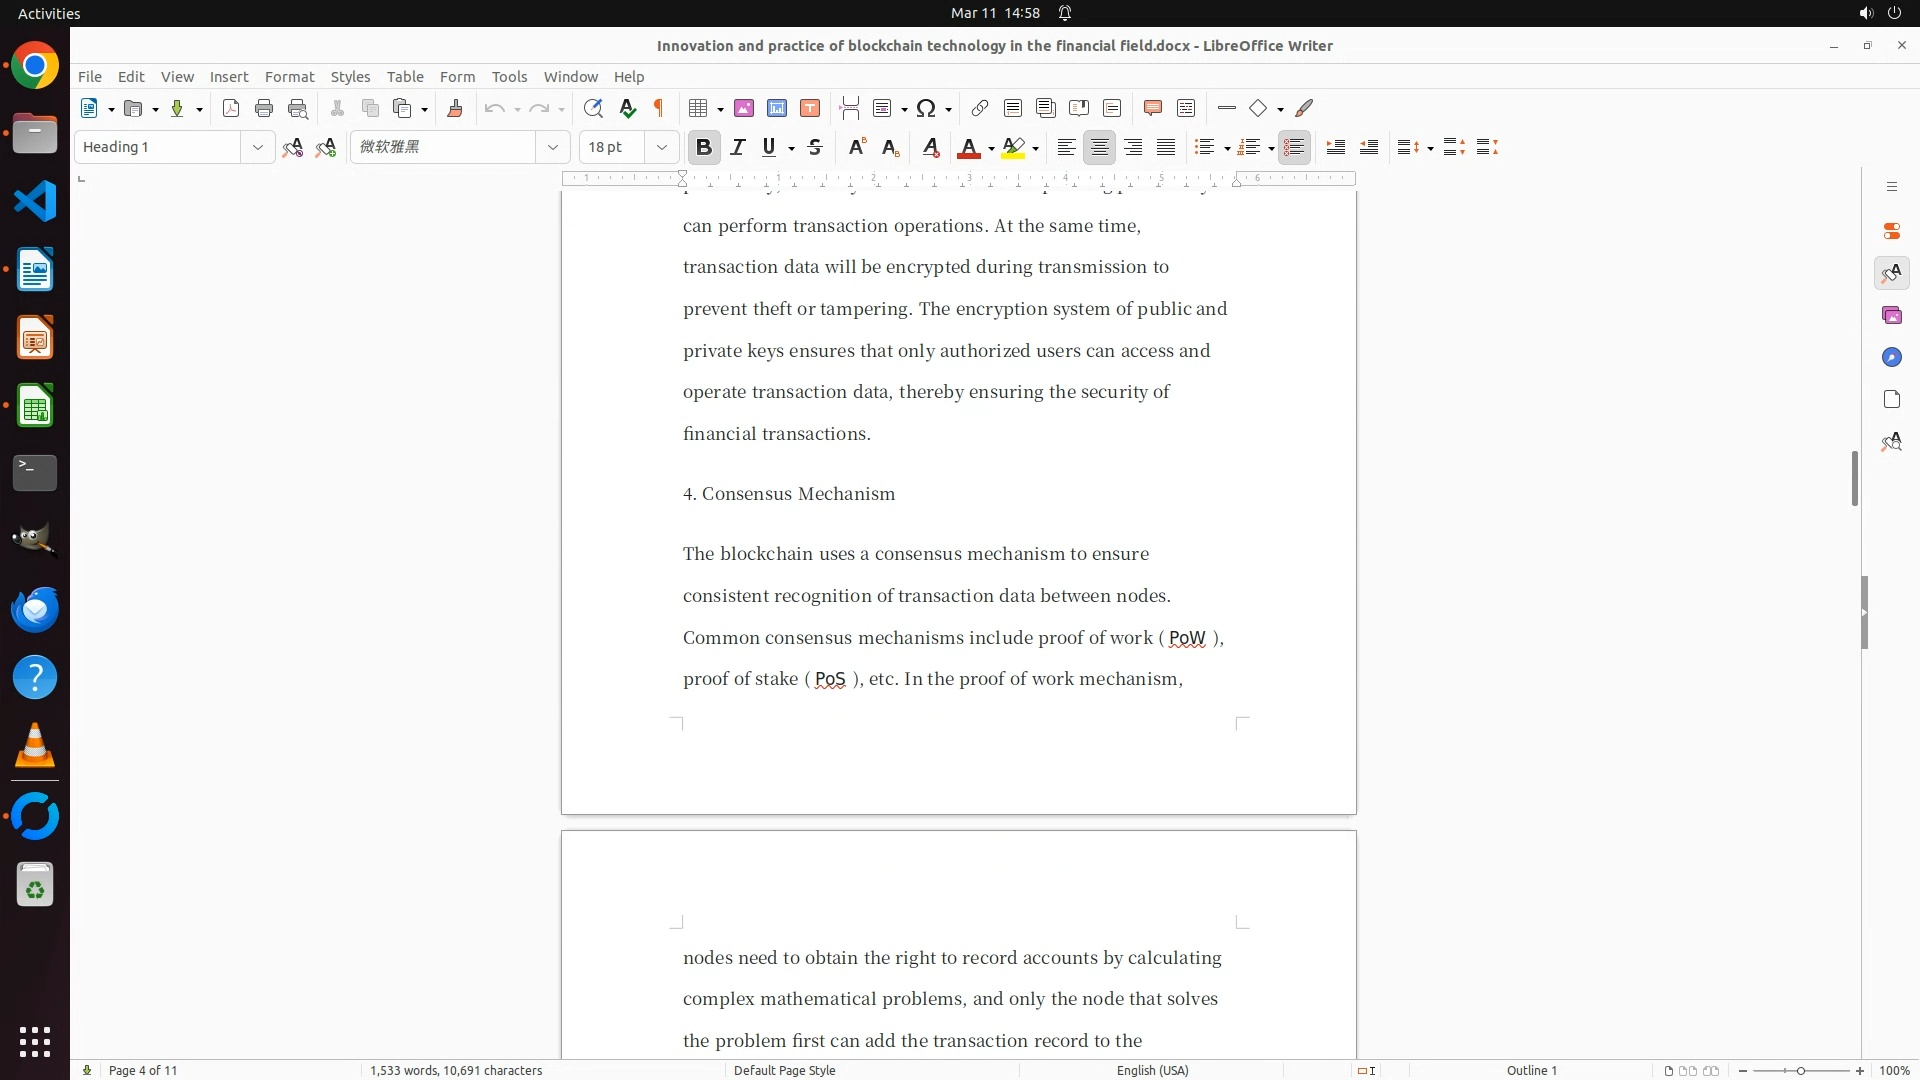Click the Clone Formatting paintbrush icon

coord(455,108)
